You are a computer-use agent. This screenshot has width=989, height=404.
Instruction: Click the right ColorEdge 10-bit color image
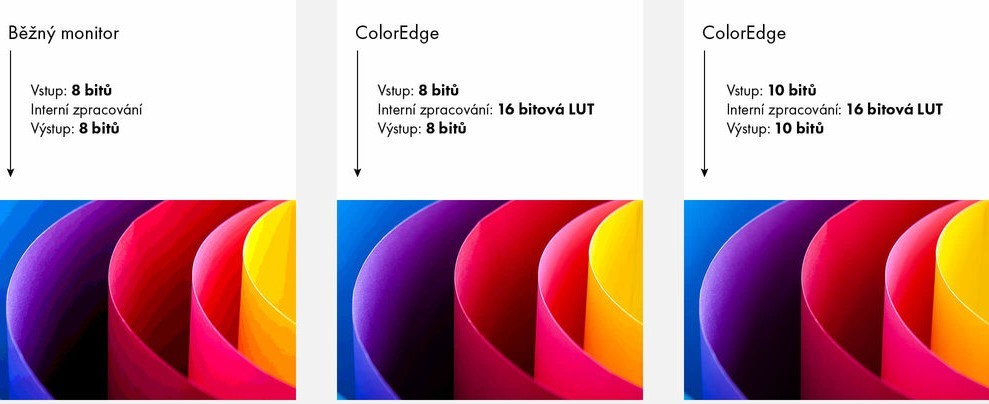(x=836, y=299)
